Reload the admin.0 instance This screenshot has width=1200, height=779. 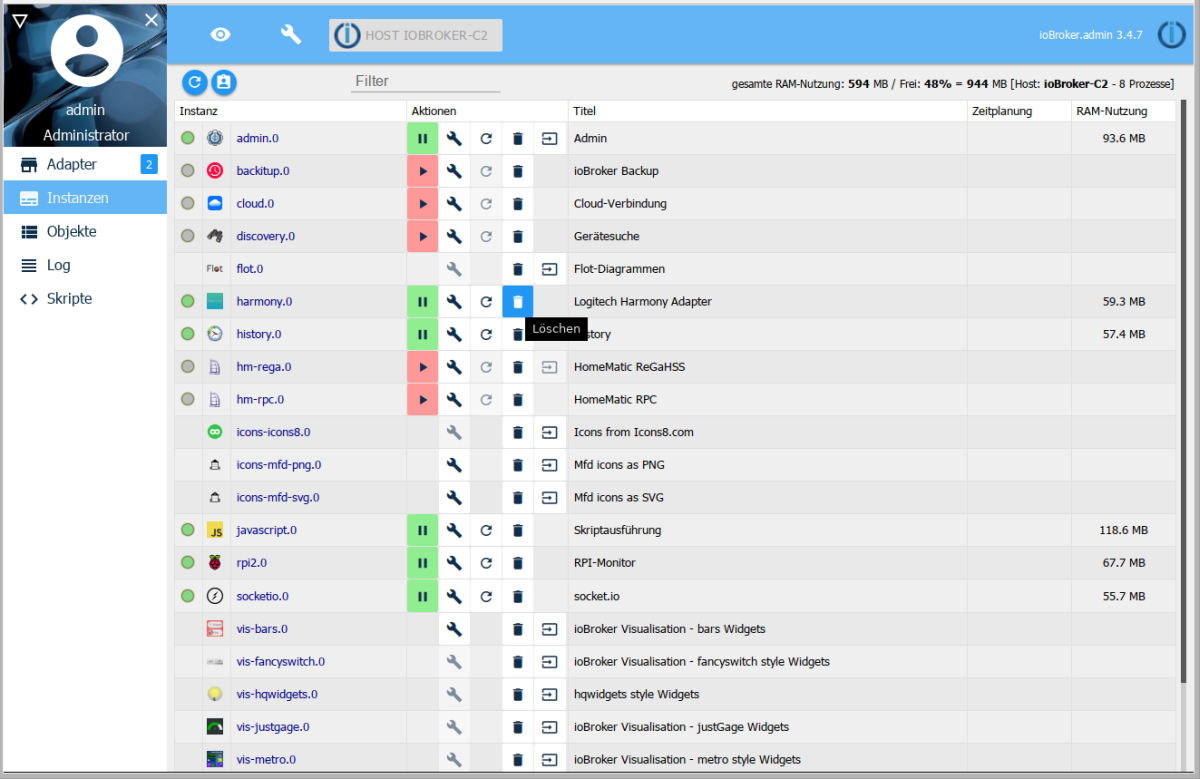486,138
